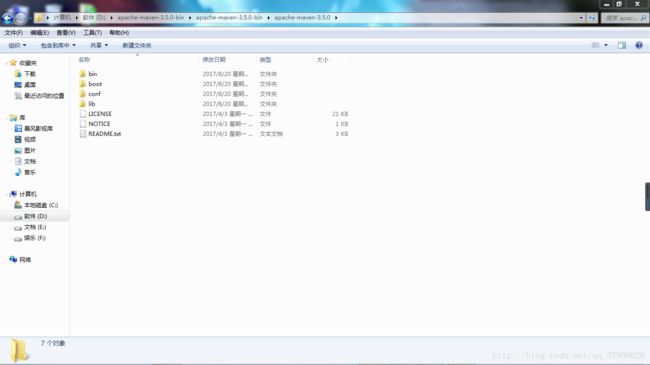
Task: Open recent pages dropdown by nav arrows
Action: pyautogui.click(x=30, y=18)
